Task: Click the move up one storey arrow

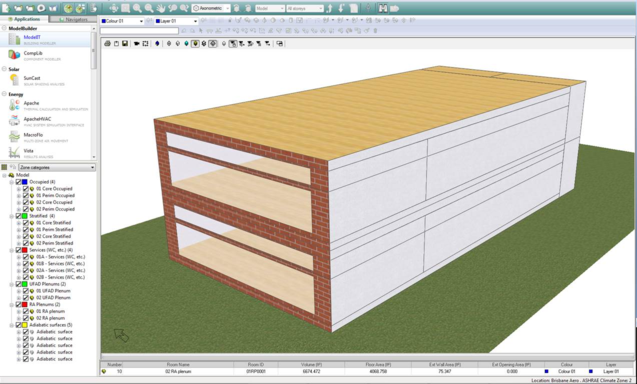Action: click(329, 8)
